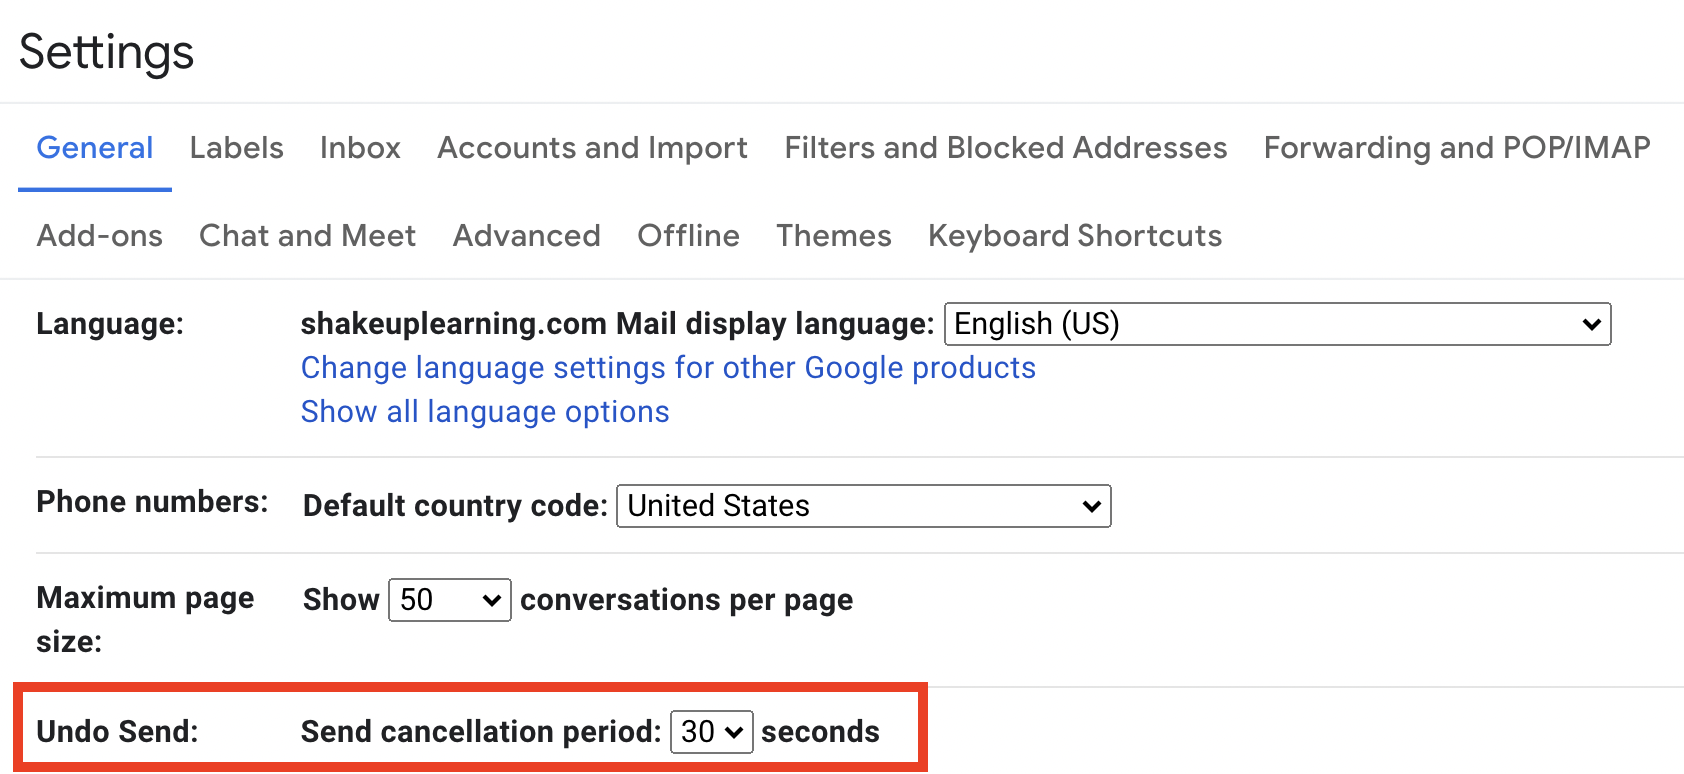Screen dimensions: 1684x774
Task: Select Forwarding and POP/IMAP tab
Action: pos(1457,148)
